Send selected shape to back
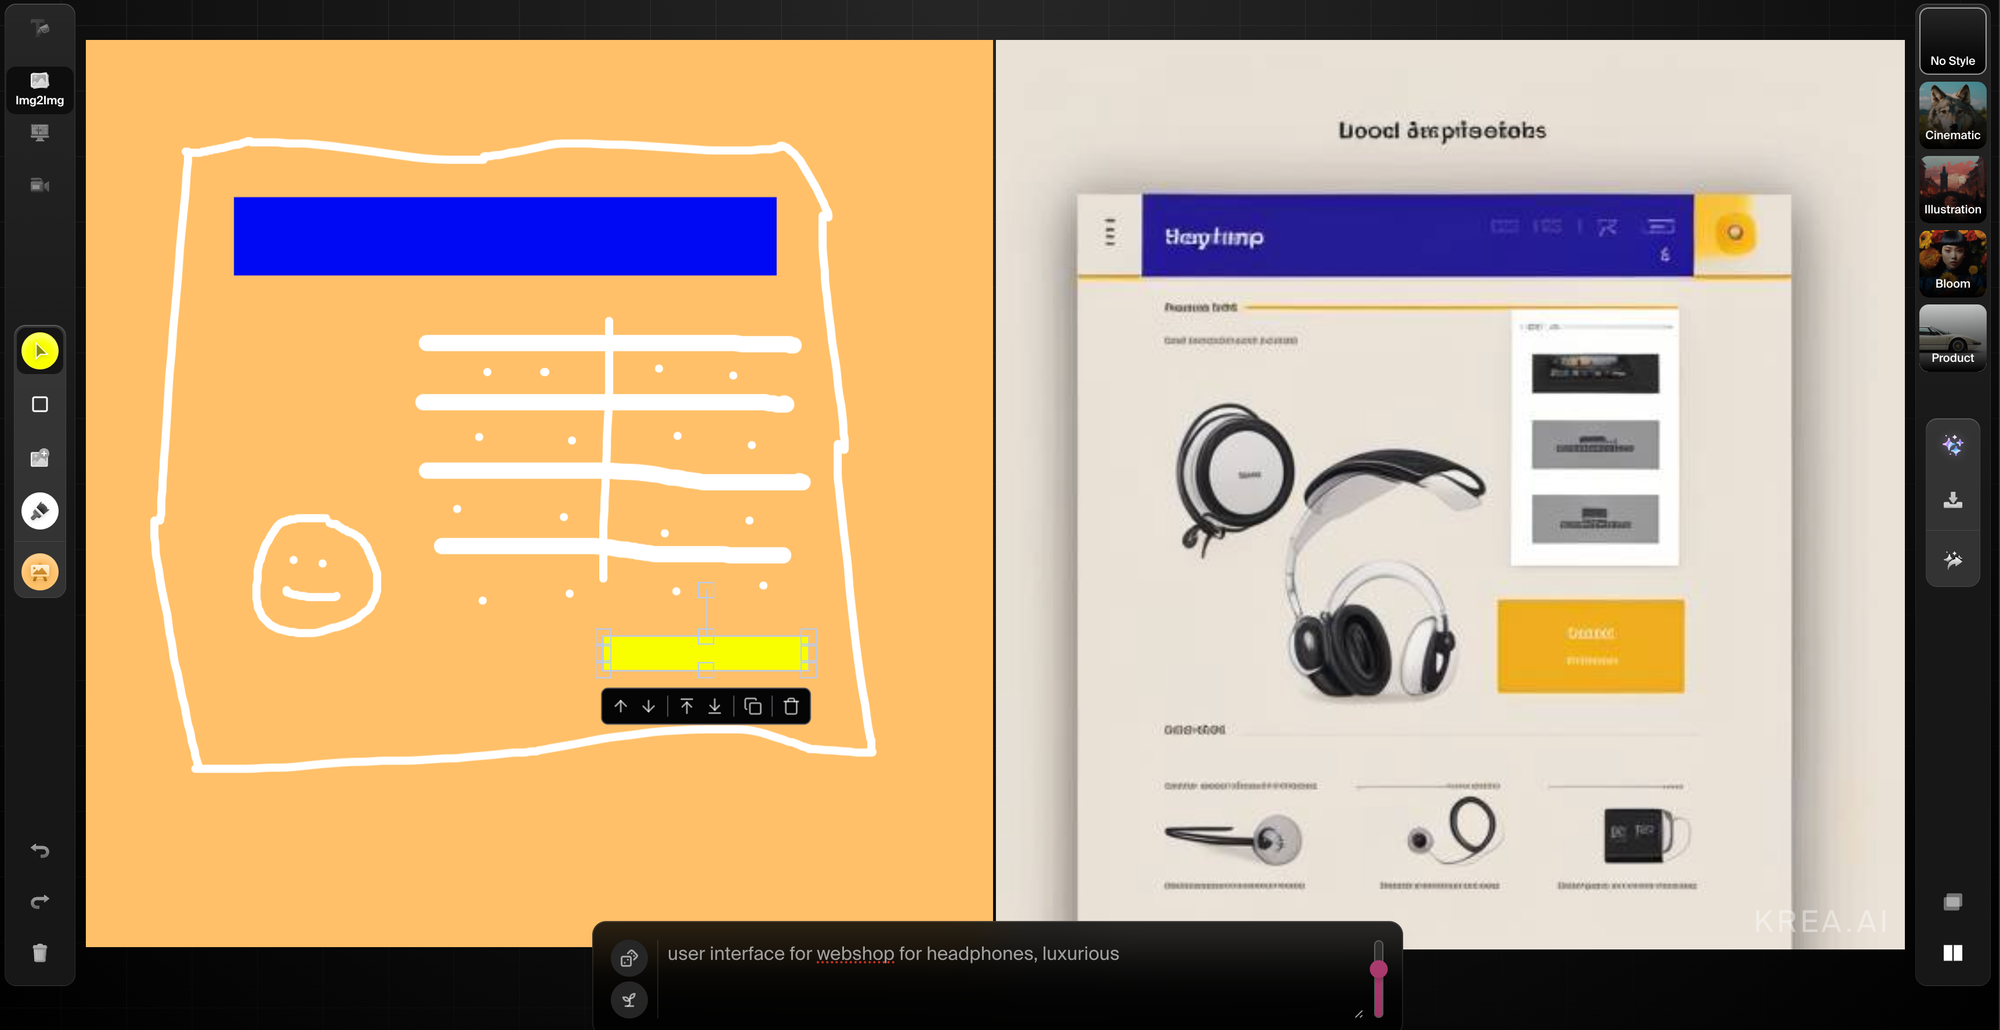 coord(715,706)
